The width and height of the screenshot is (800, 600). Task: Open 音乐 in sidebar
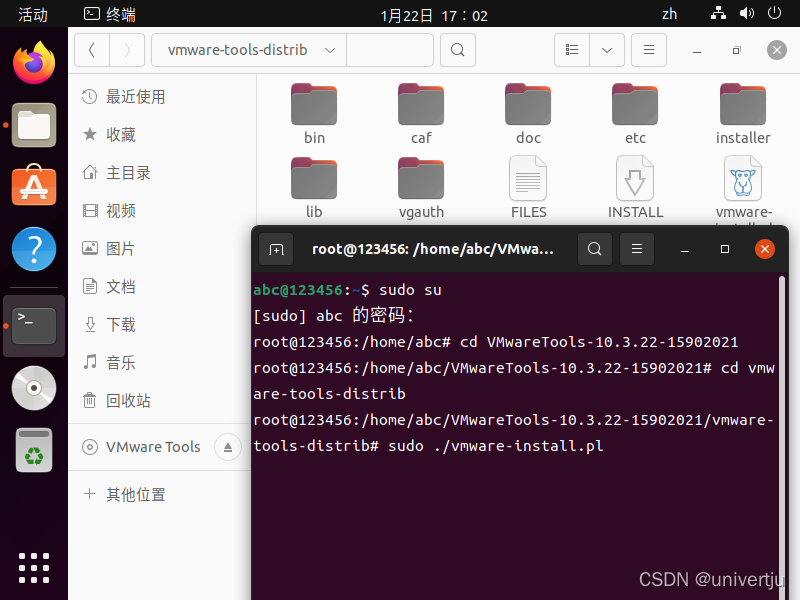161,362
